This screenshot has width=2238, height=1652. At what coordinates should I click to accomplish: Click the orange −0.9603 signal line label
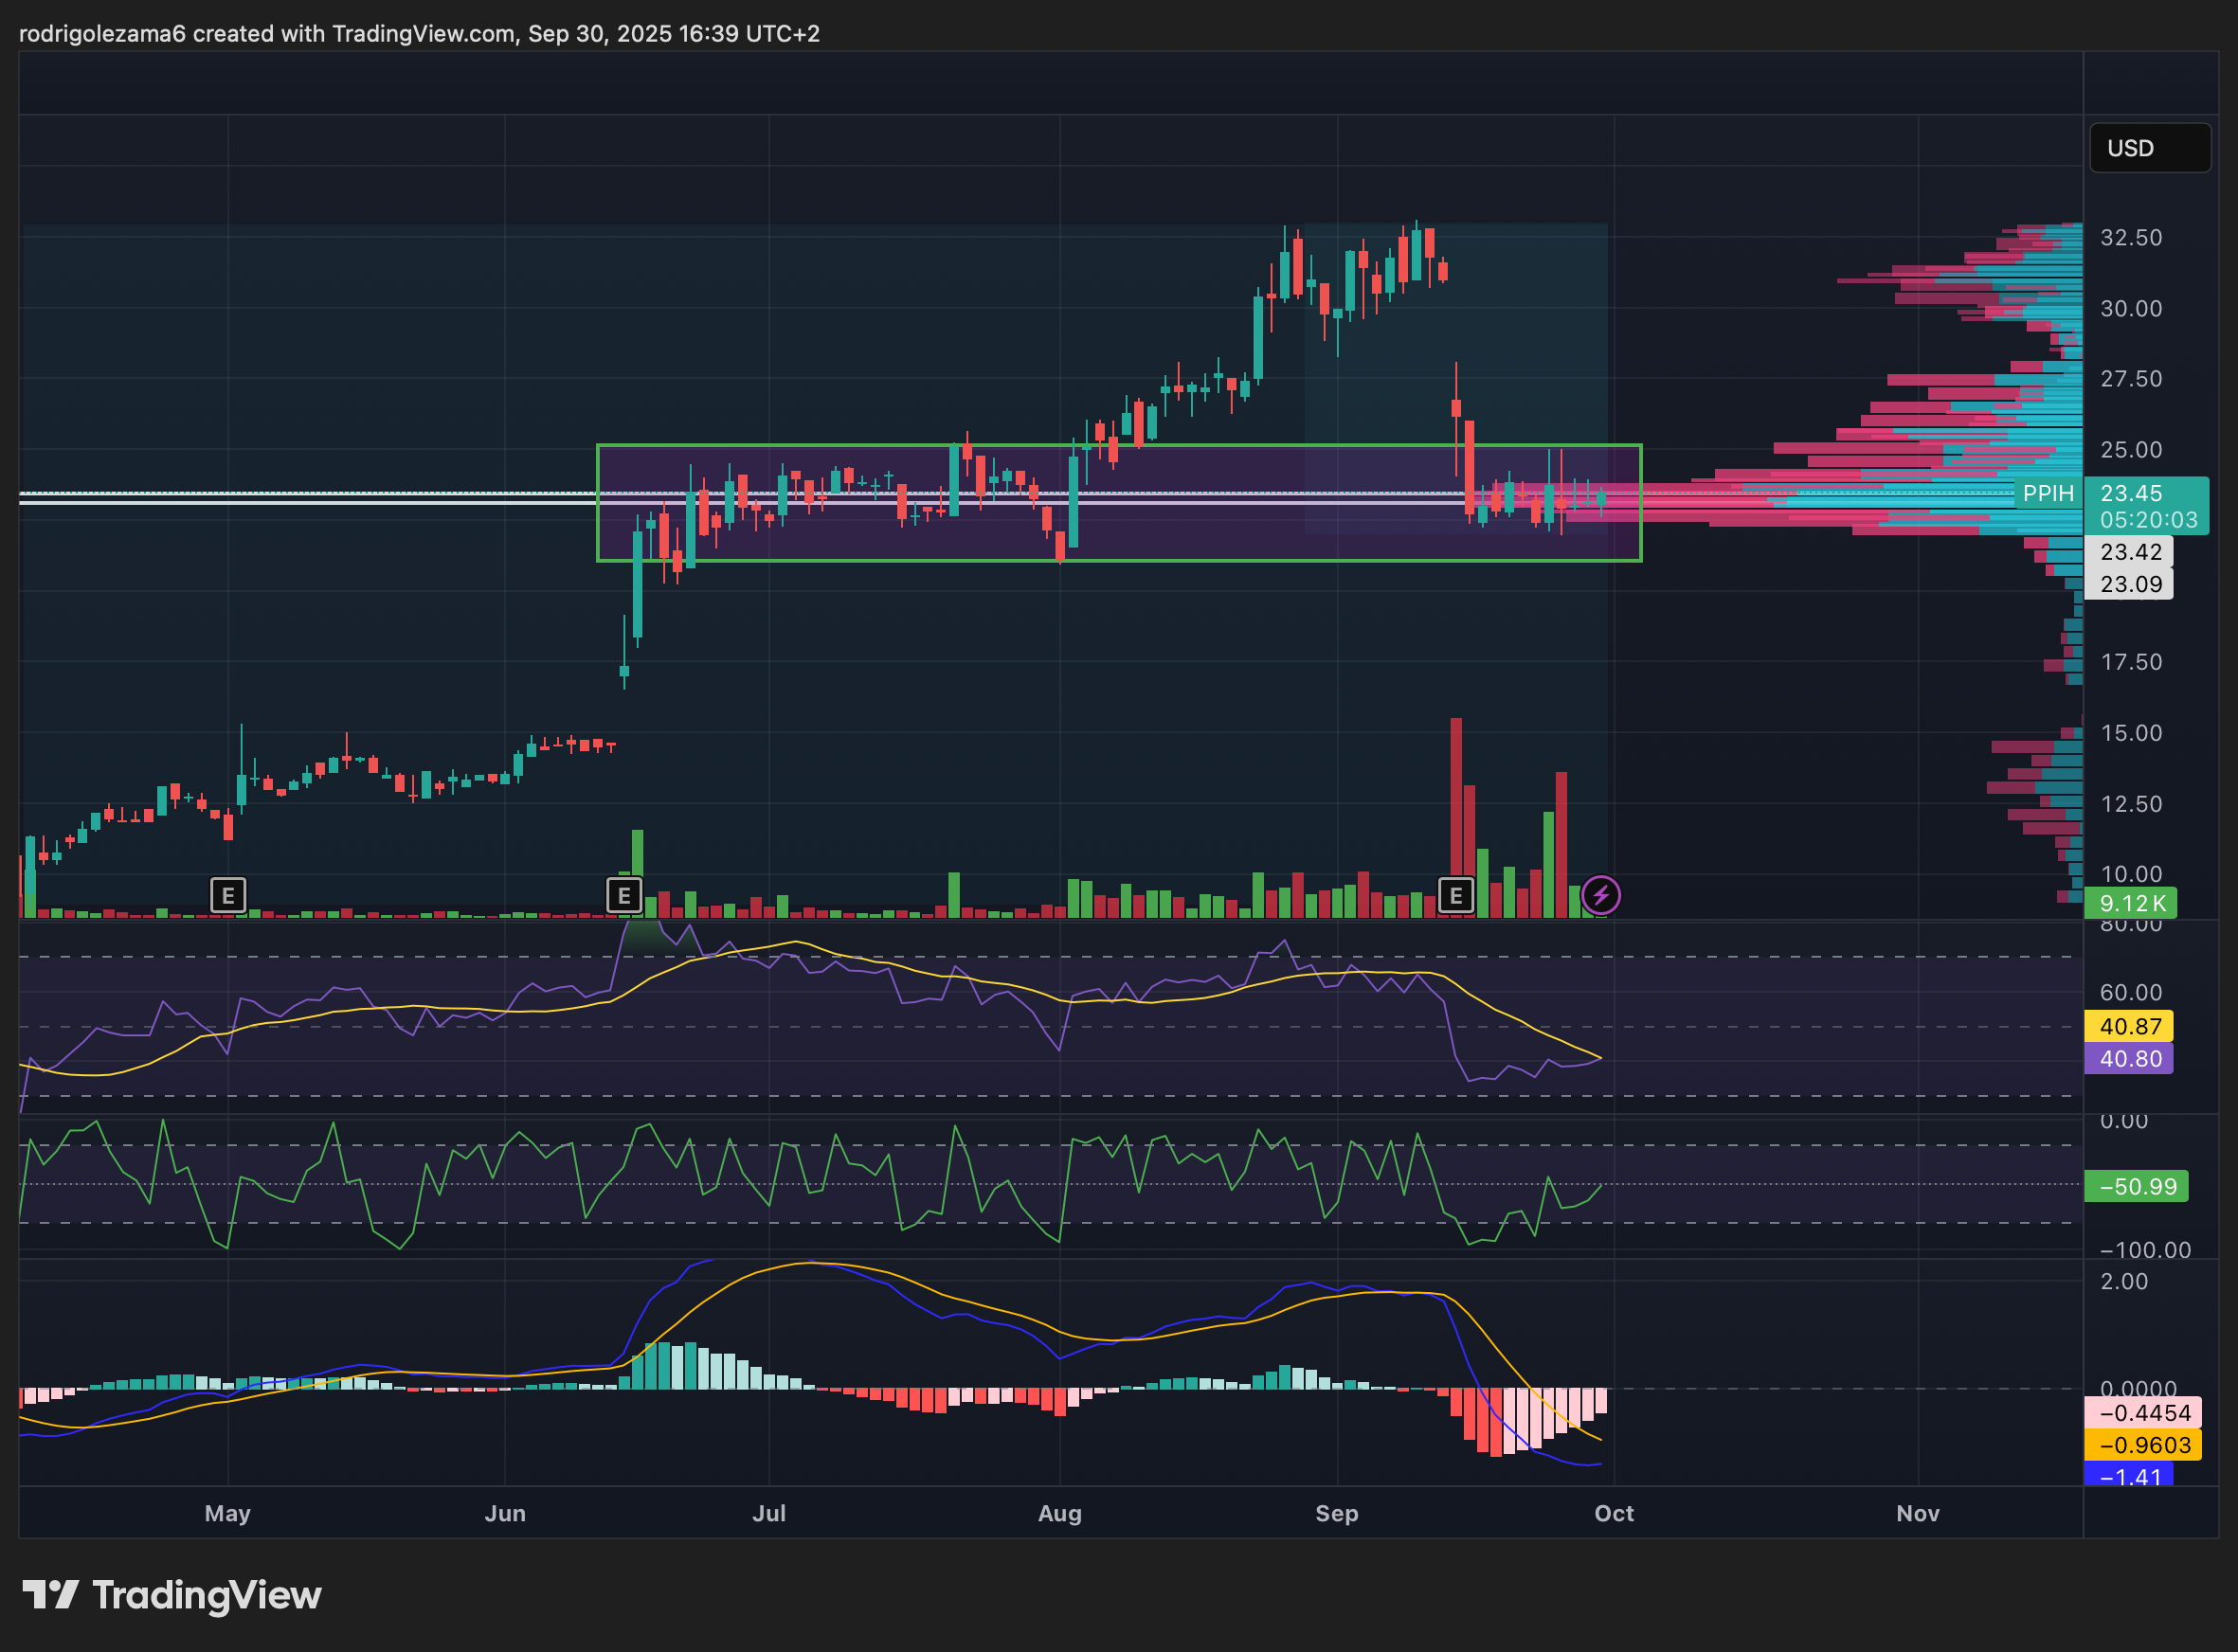[2144, 1445]
